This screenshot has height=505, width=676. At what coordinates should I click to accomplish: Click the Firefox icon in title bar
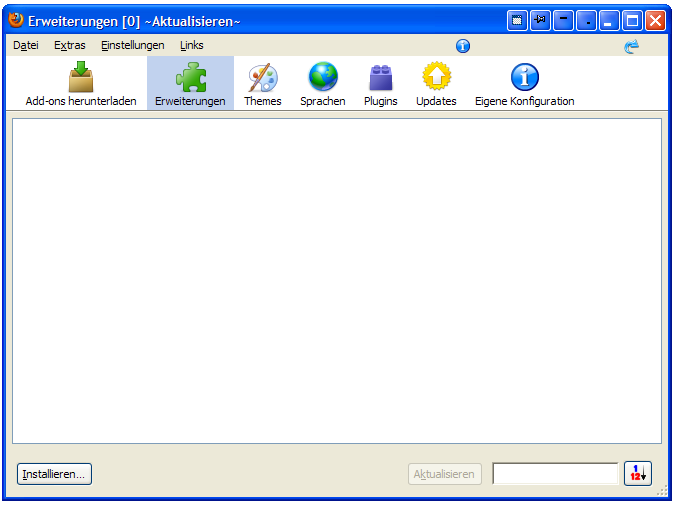click(16, 20)
